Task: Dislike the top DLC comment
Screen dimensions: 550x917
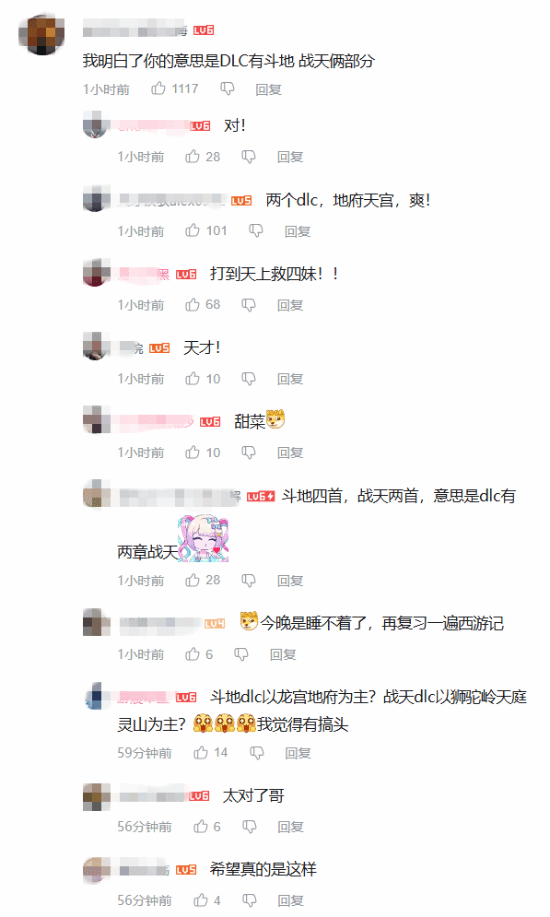Action: click(227, 89)
